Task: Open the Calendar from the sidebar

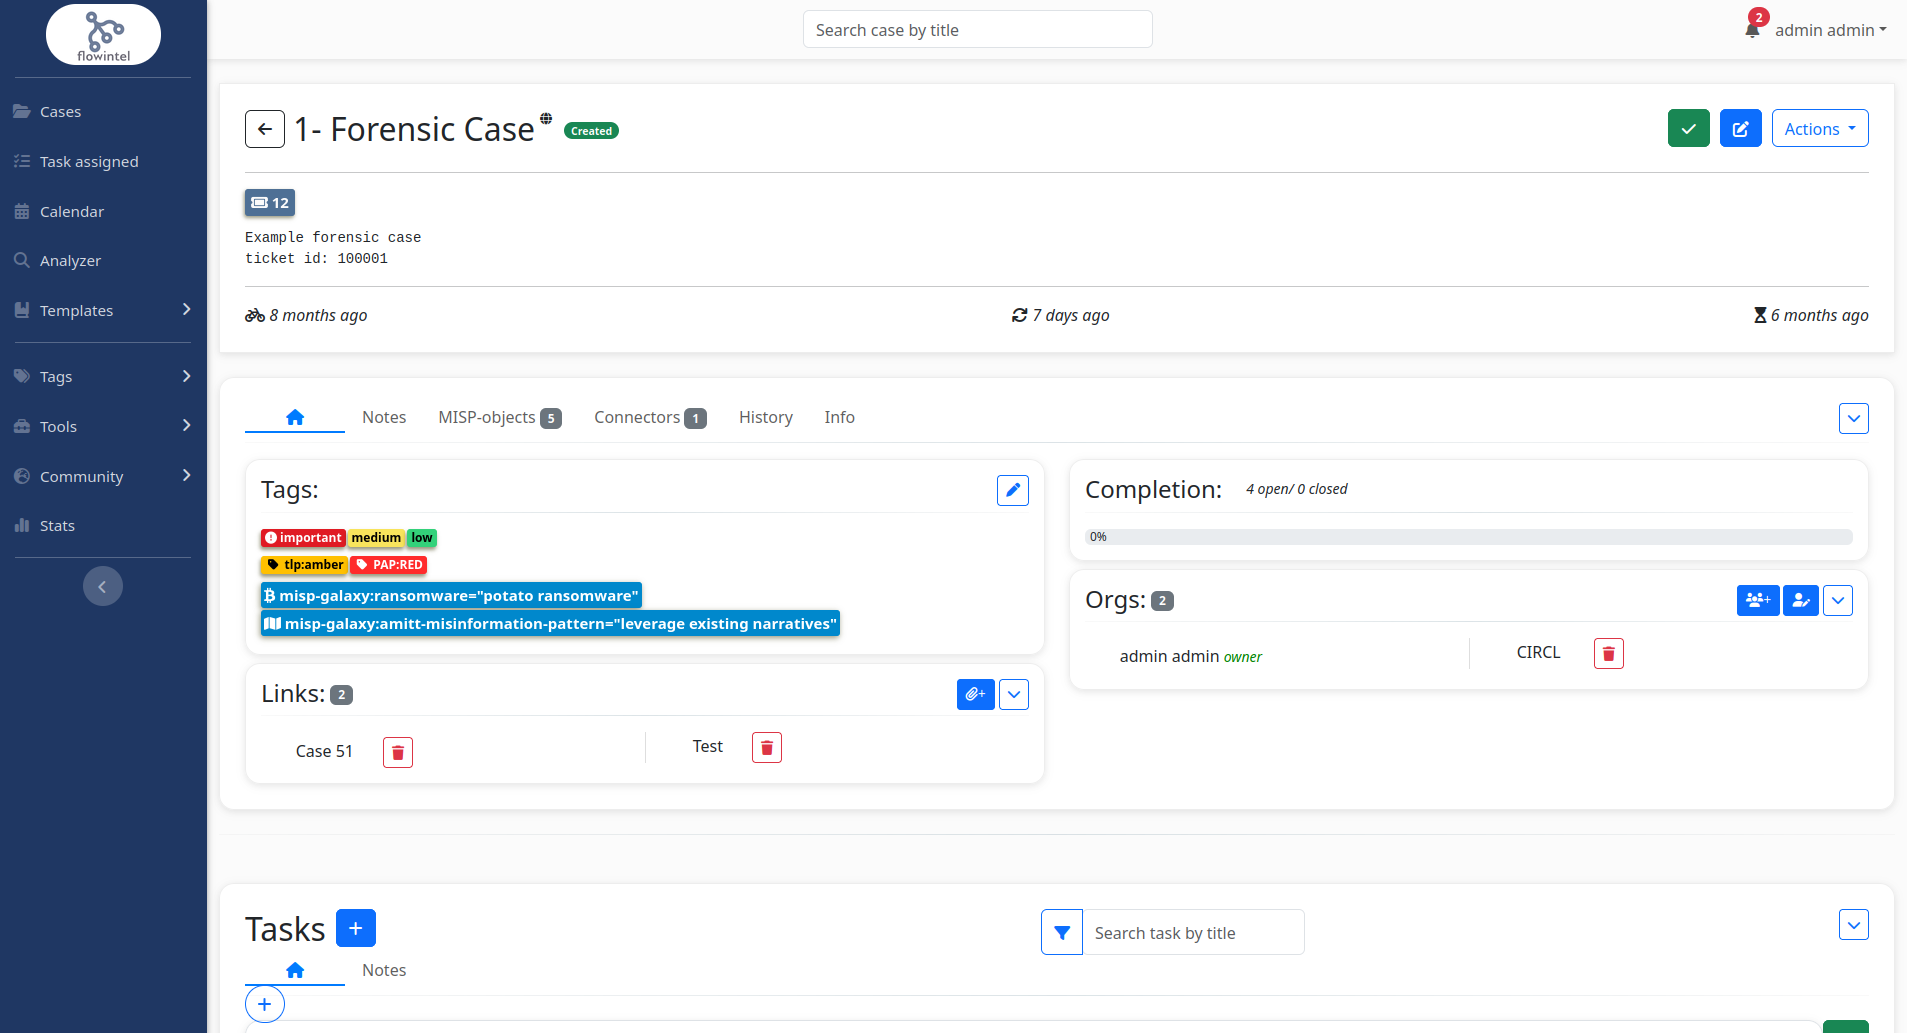Action: tap(71, 211)
